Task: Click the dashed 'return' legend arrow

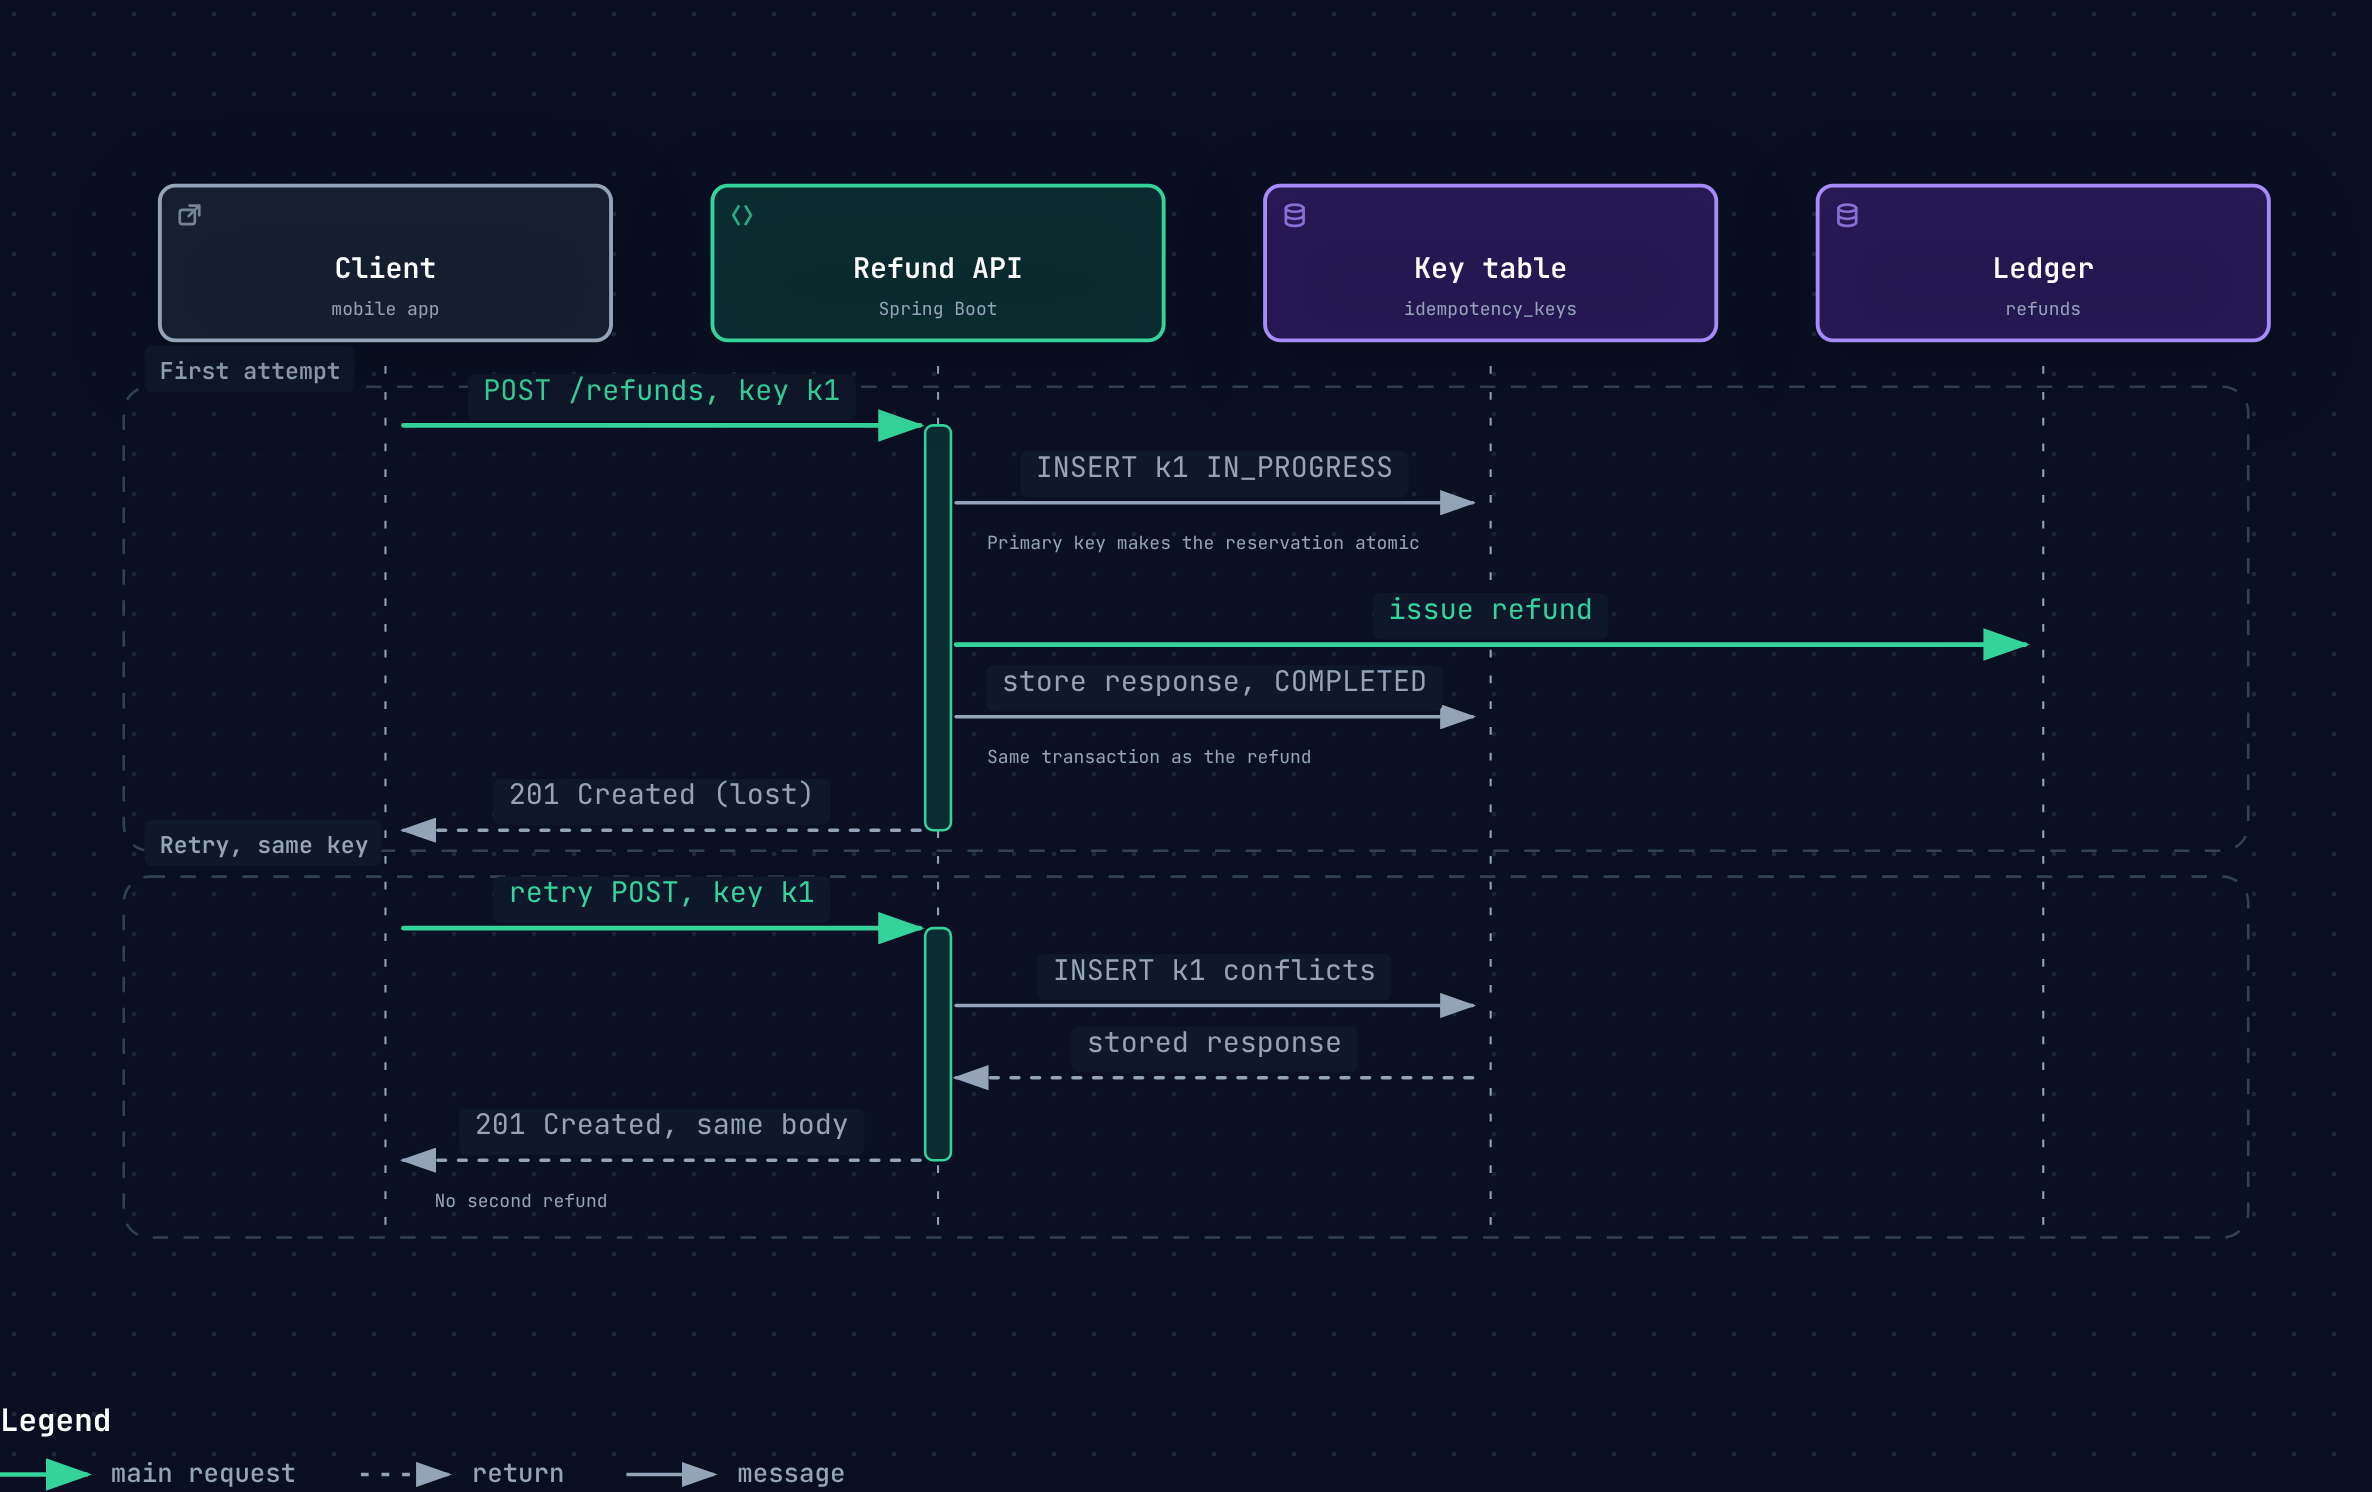Action: tap(406, 1474)
